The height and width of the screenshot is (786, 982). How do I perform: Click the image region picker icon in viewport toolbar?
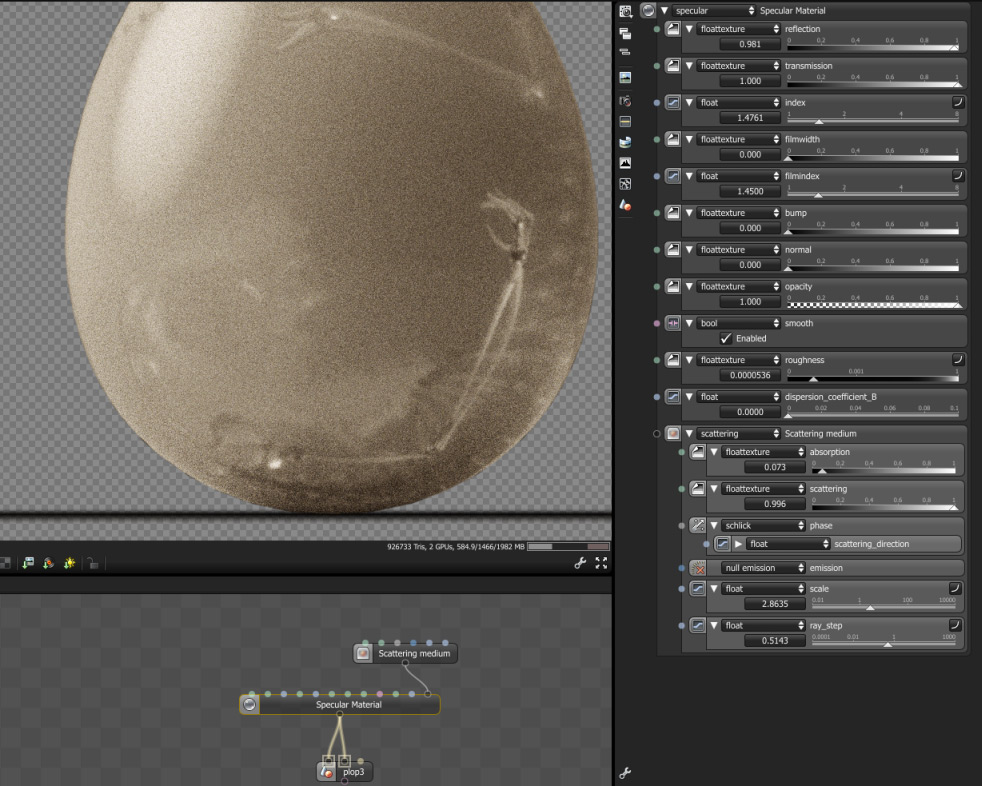(x=28, y=563)
